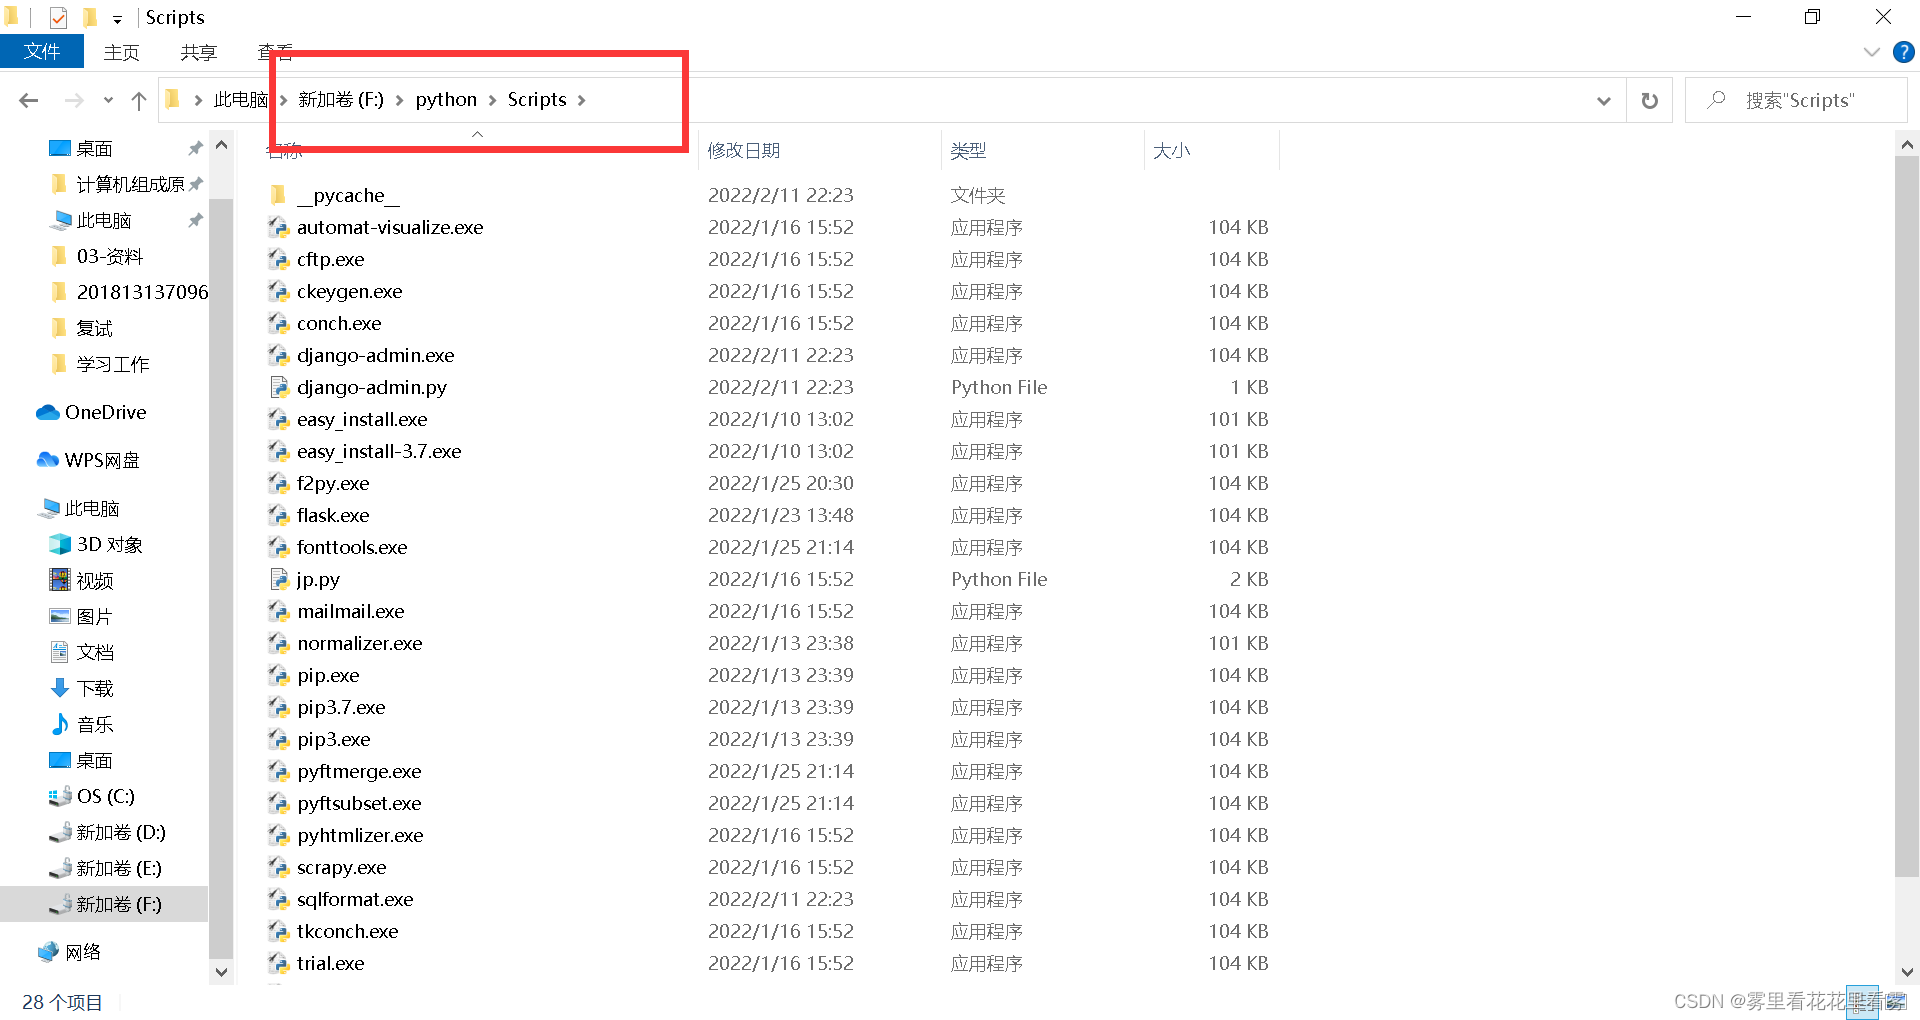Navigate to 此电脑 in address path
This screenshot has width=1920, height=1020.
click(x=240, y=99)
